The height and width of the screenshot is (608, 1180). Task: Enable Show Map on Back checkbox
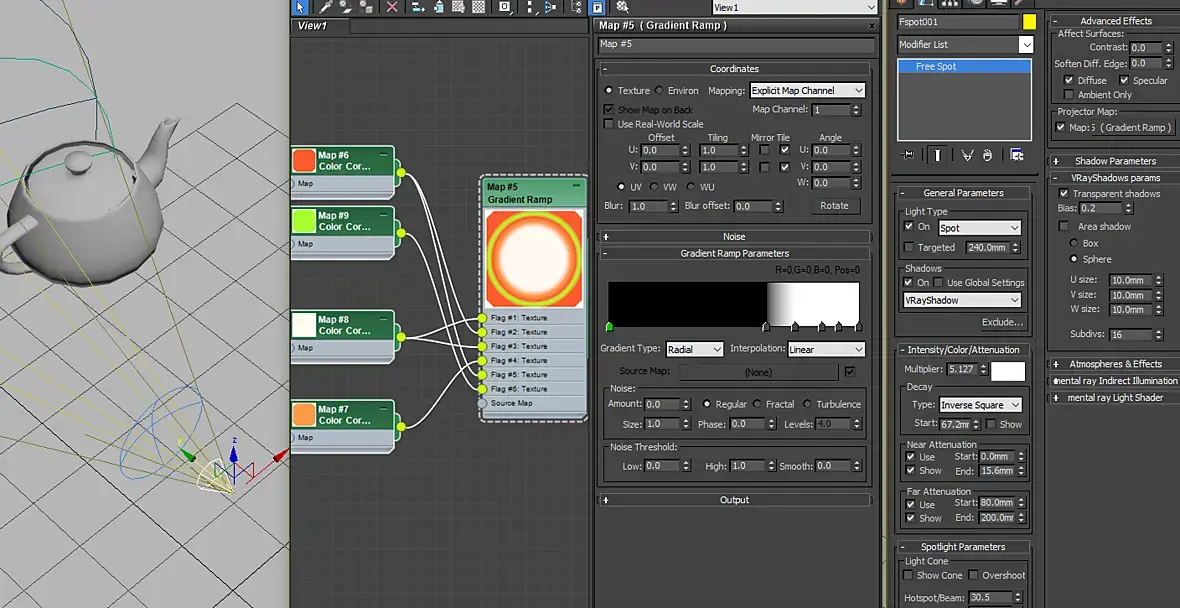coord(610,110)
